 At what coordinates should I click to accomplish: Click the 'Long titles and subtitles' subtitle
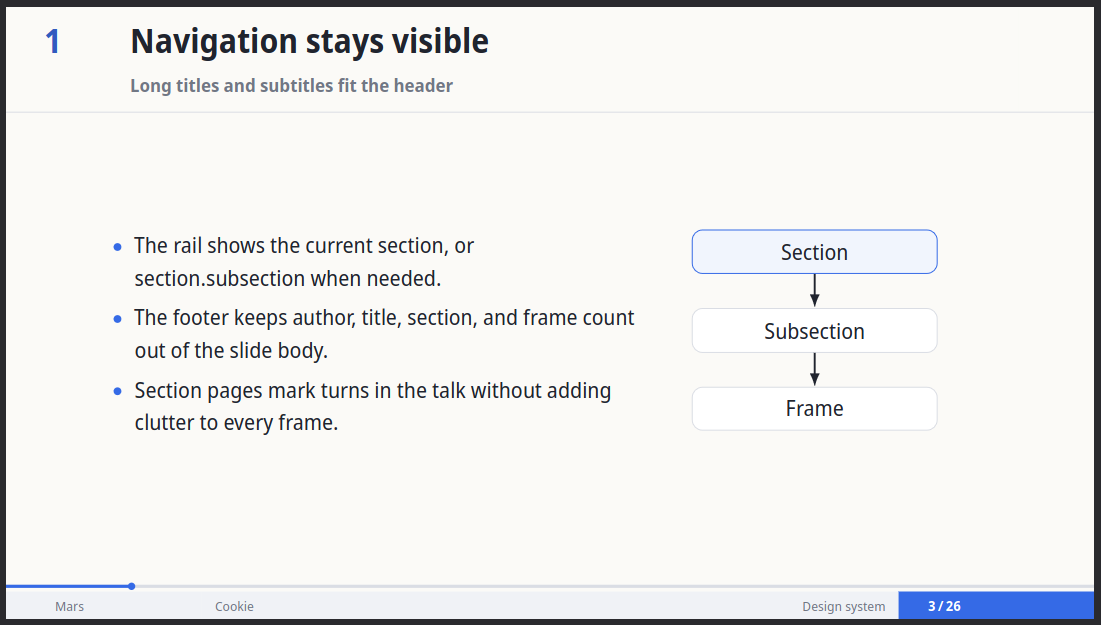(x=291, y=86)
